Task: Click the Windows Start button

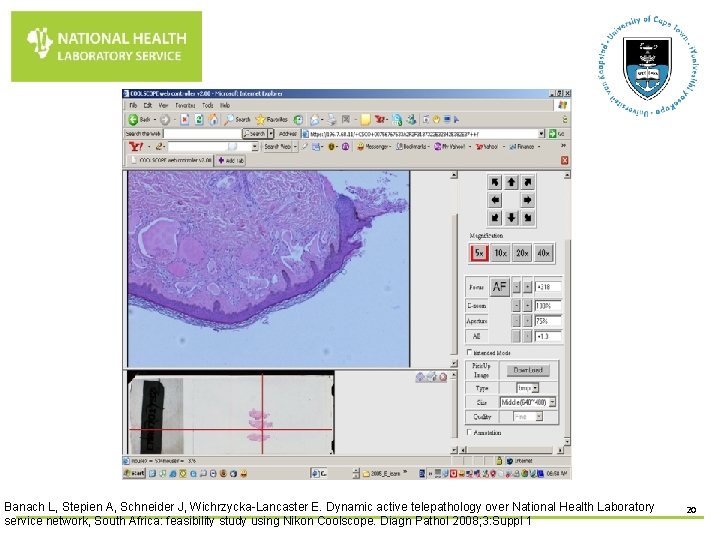Action: 134,473
